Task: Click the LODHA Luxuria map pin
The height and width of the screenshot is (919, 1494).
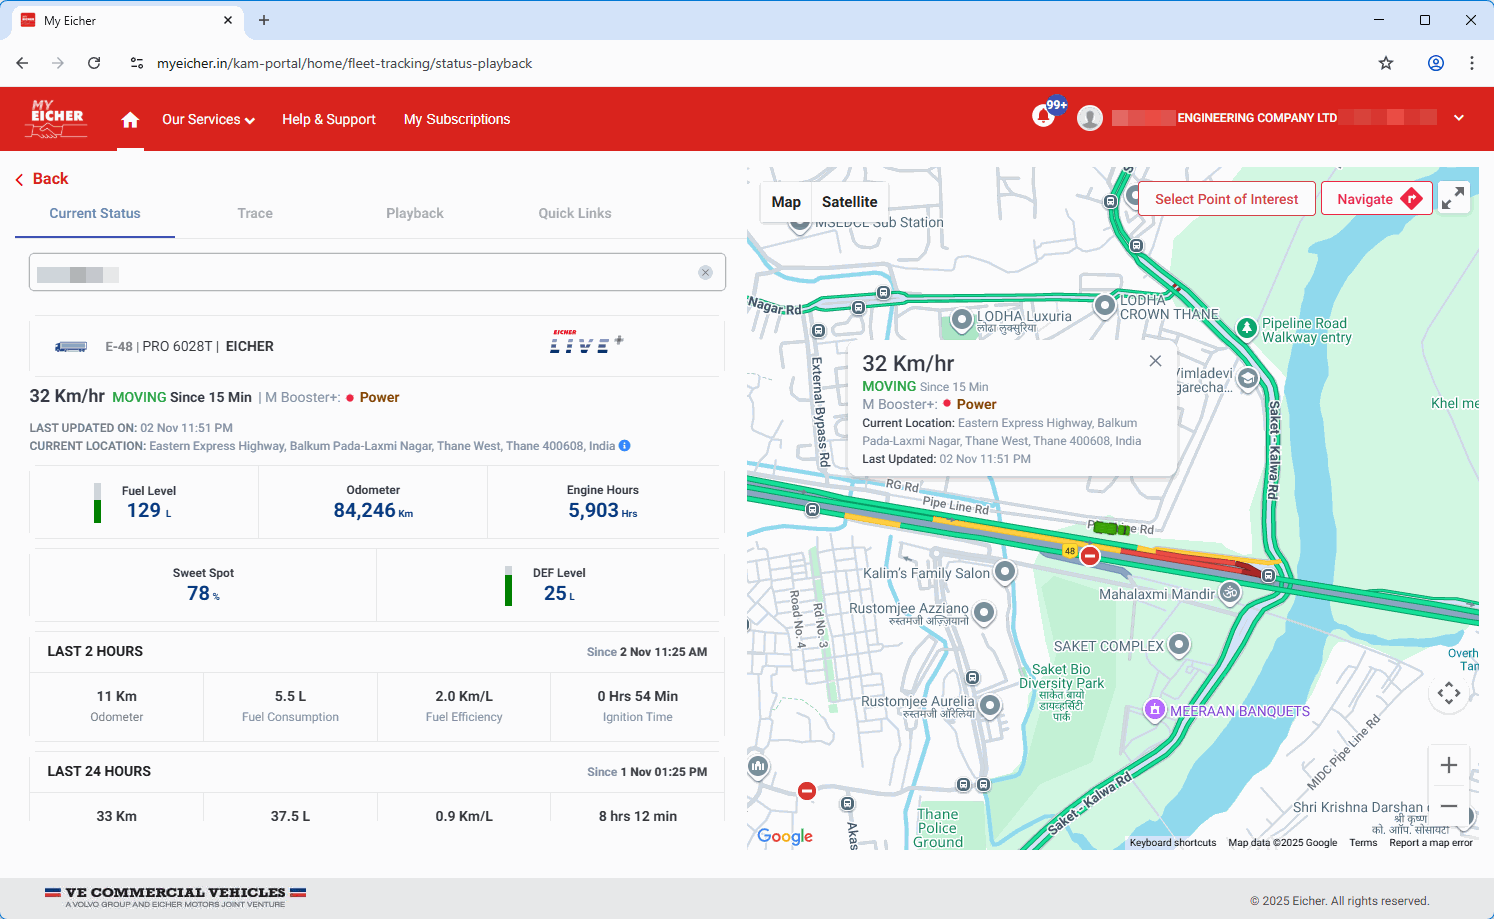Action: (962, 319)
